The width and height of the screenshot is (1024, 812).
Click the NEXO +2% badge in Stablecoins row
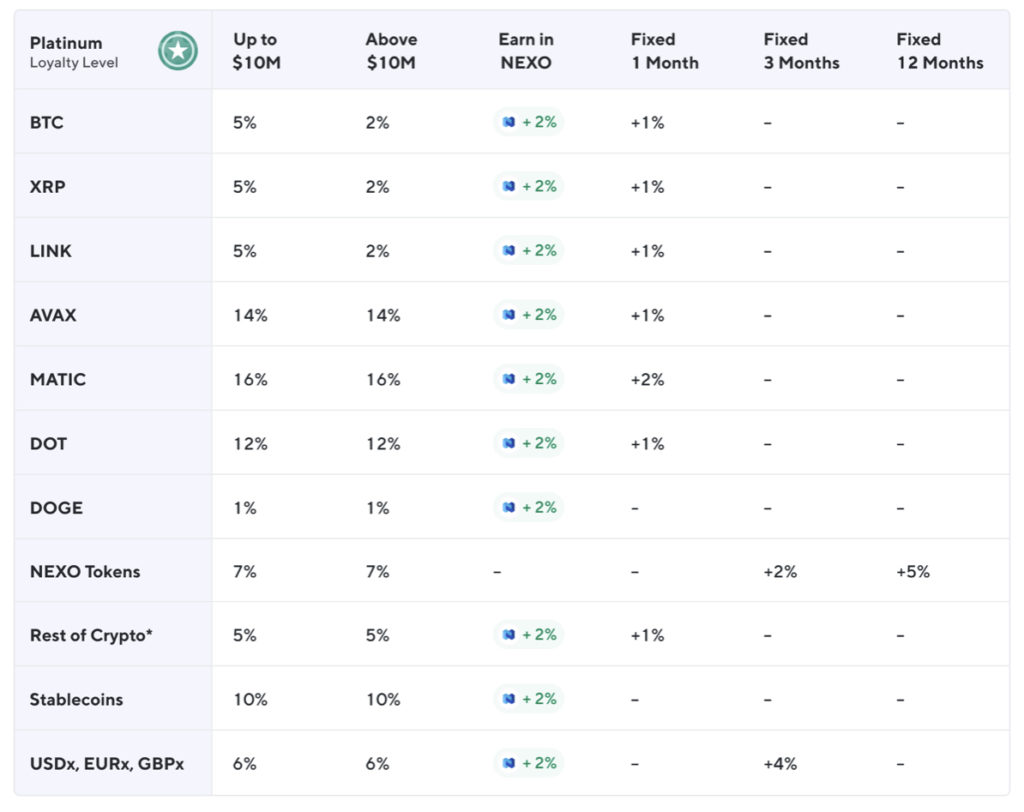[x=529, y=699]
